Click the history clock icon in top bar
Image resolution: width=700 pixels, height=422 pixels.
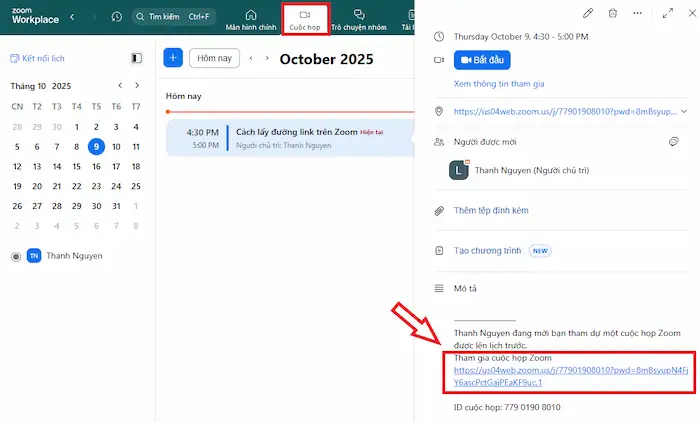(117, 17)
